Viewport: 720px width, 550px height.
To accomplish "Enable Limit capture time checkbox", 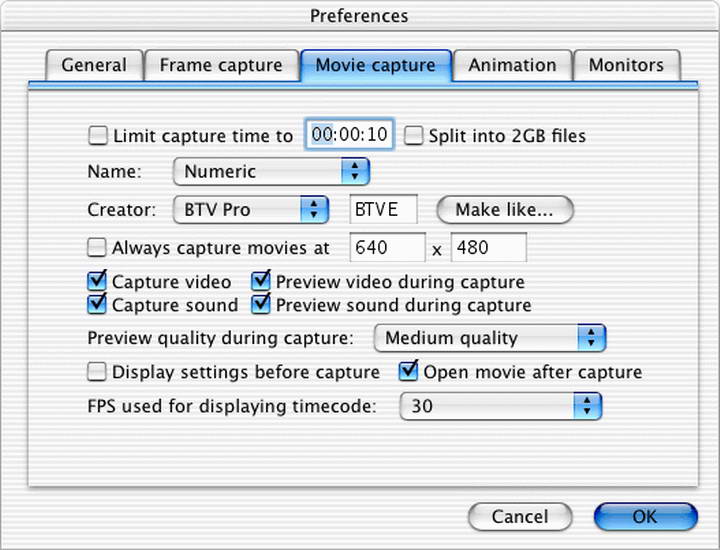I will 98,136.
